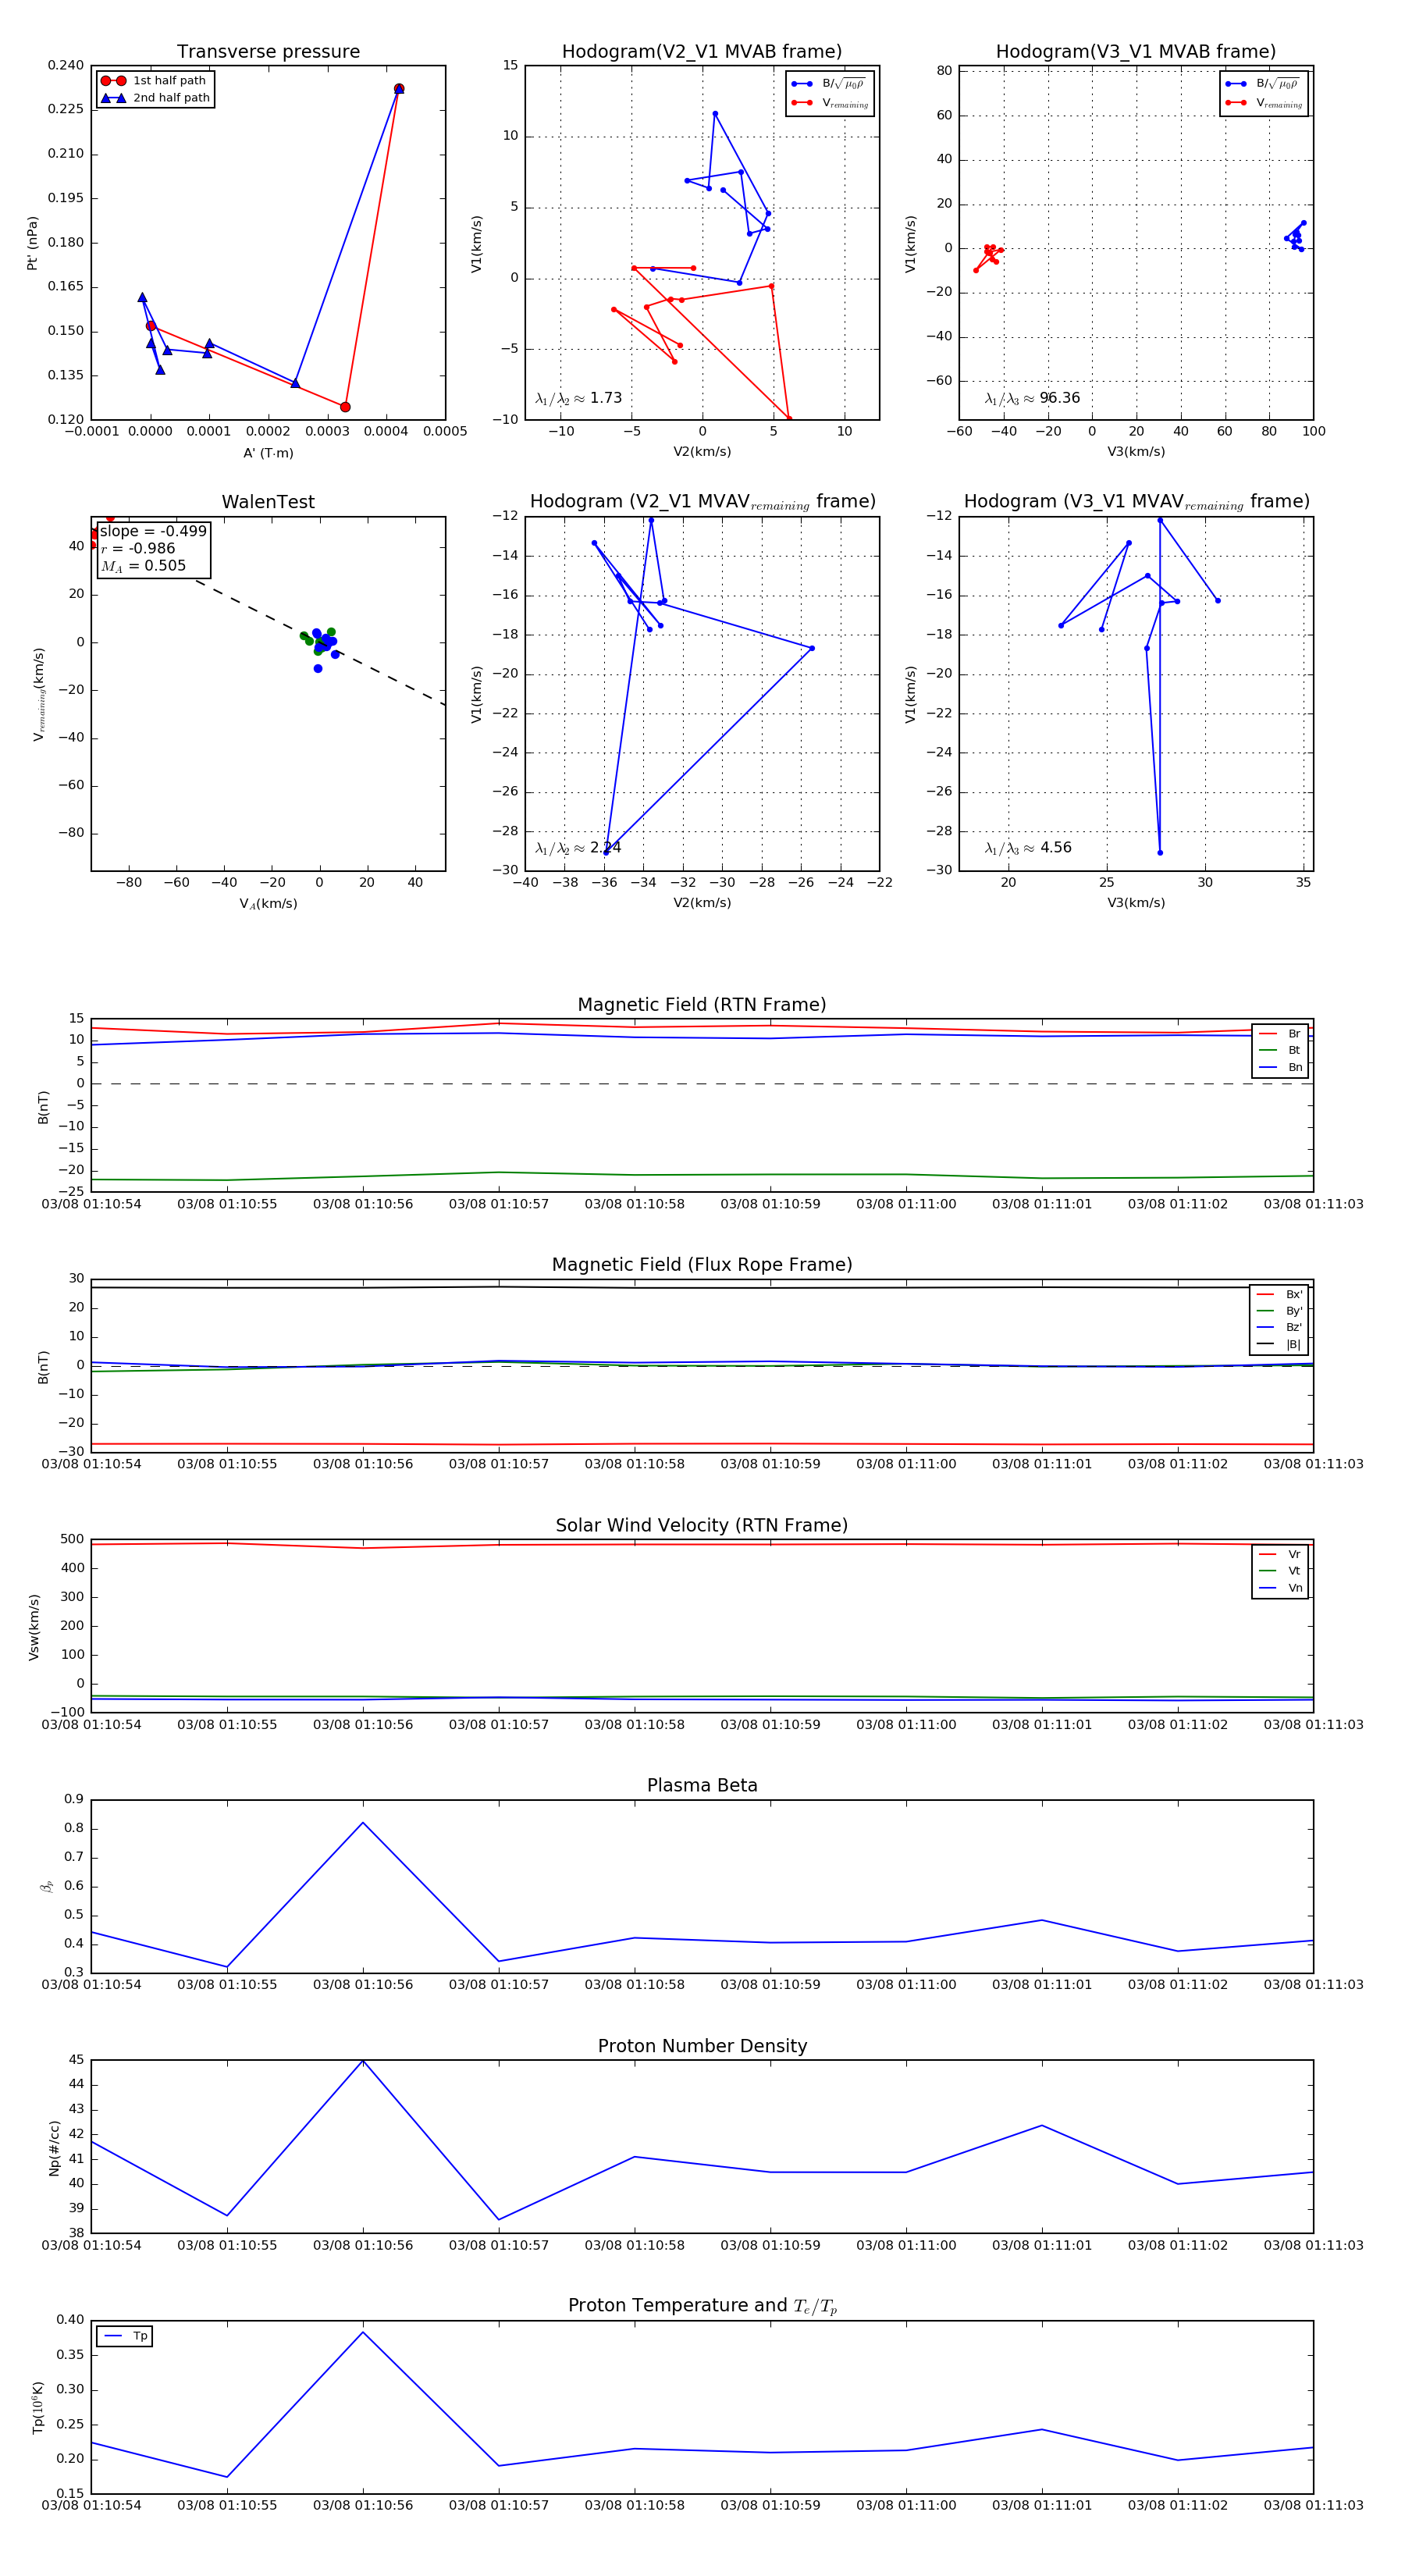Click the Hodogram V2_V1 MVAV remaining frame title

click(702, 502)
